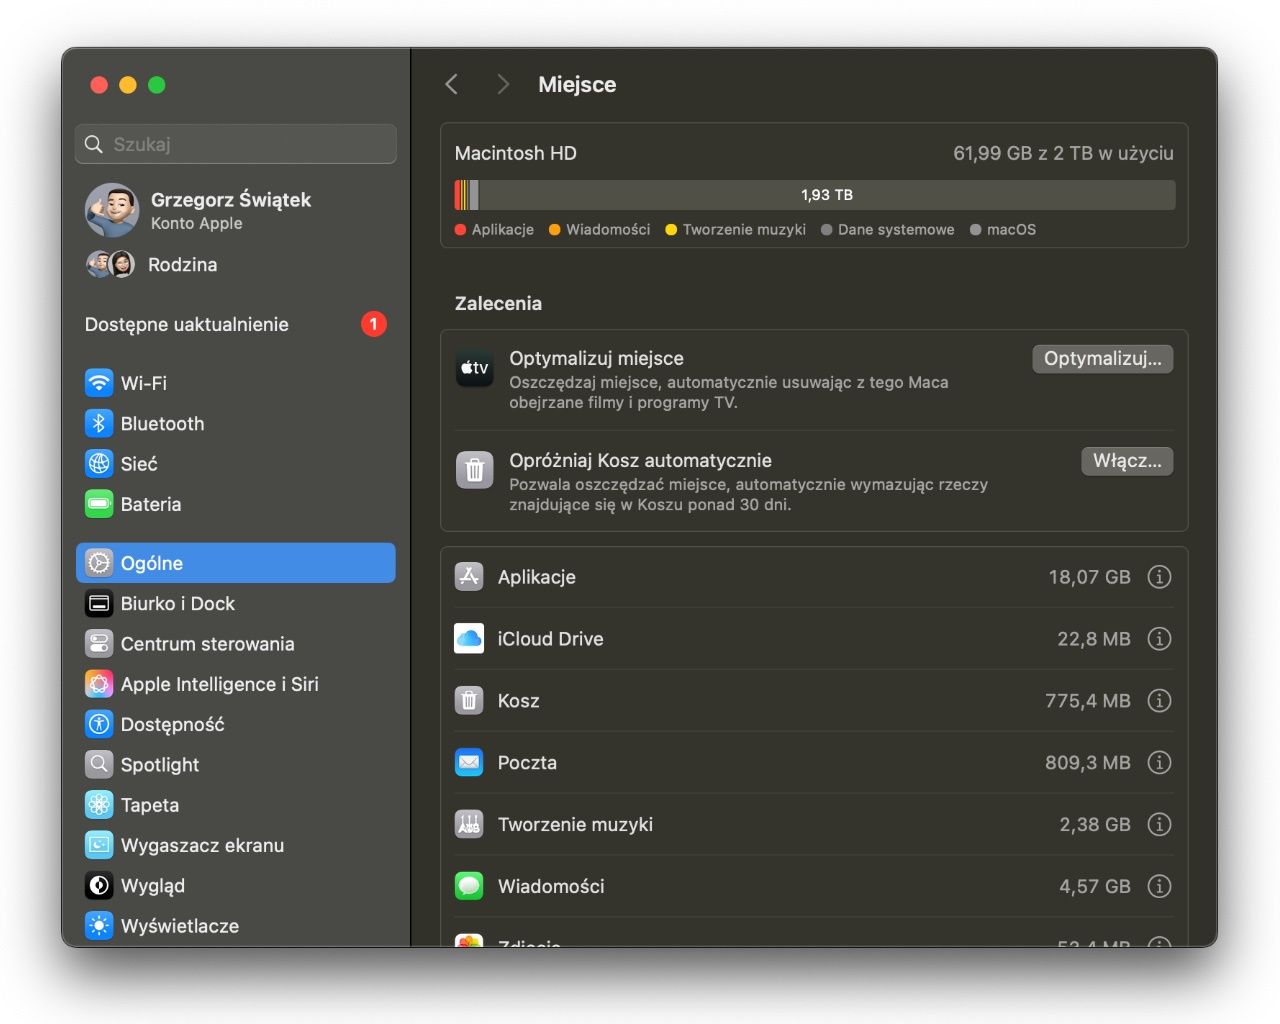Image resolution: width=1280 pixels, height=1024 pixels.
Task: Go forward with the right chevron
Action: pos(502,84)
